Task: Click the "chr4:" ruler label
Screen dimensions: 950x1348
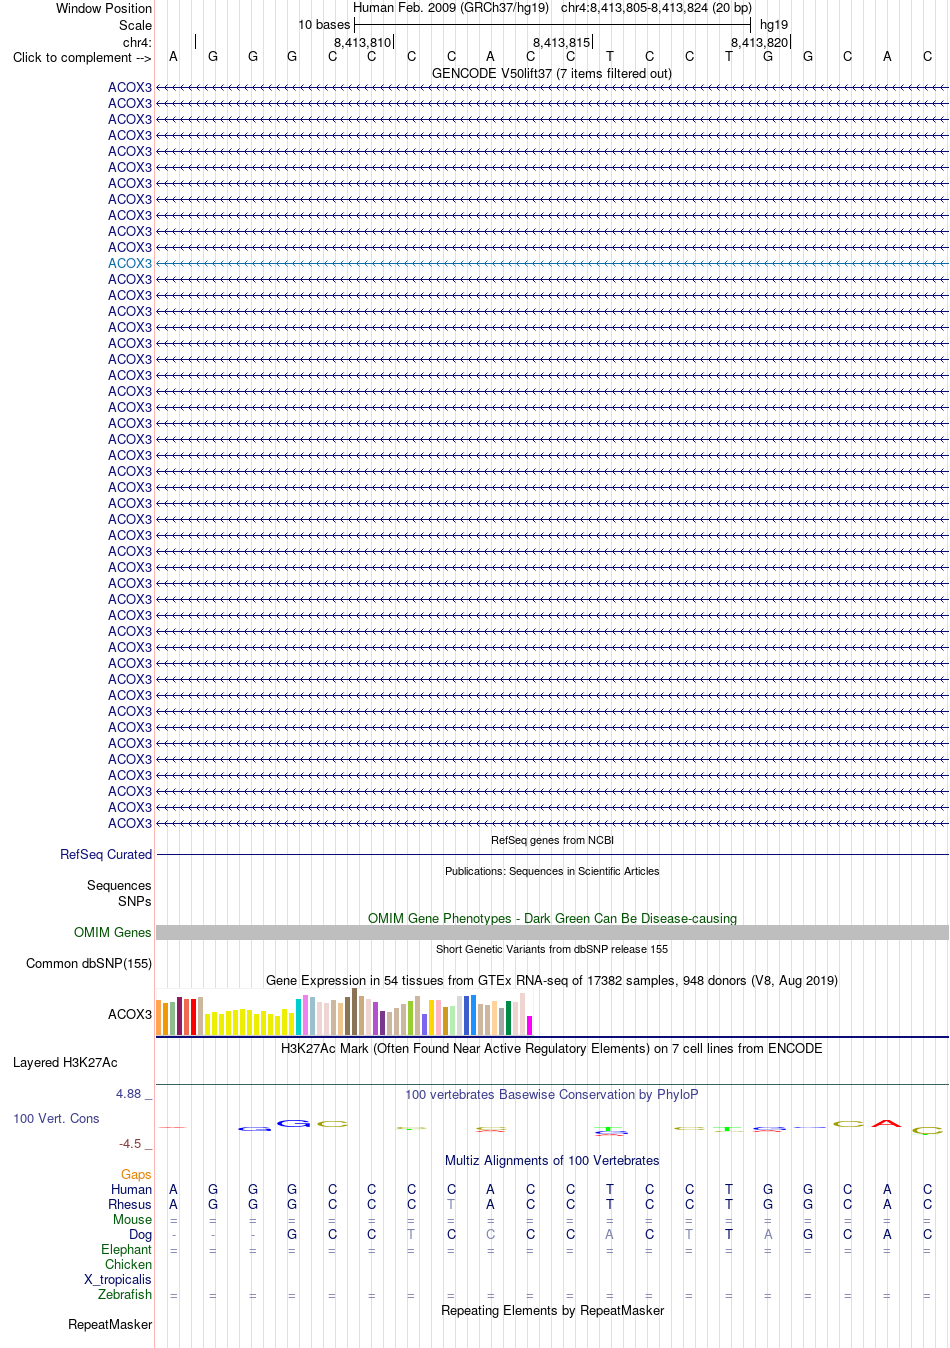Action: [138, 42]
